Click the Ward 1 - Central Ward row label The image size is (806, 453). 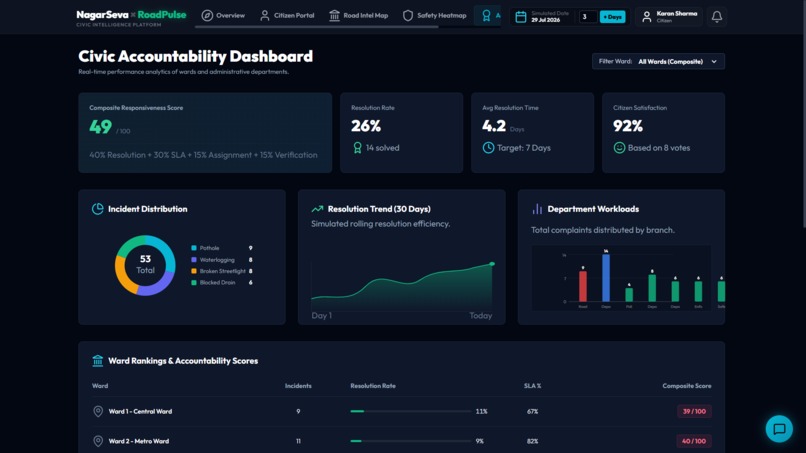(140, 411)
